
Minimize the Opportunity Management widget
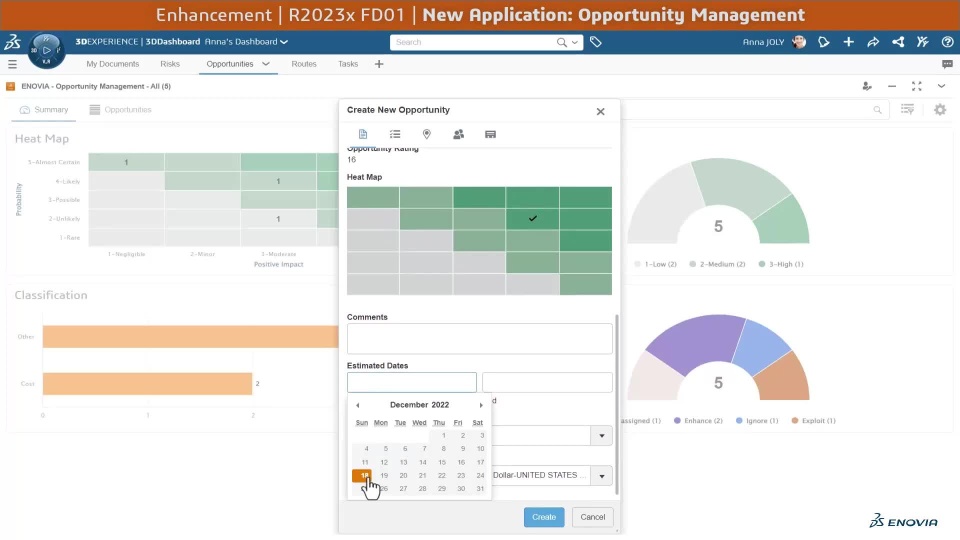coord(892,86)
